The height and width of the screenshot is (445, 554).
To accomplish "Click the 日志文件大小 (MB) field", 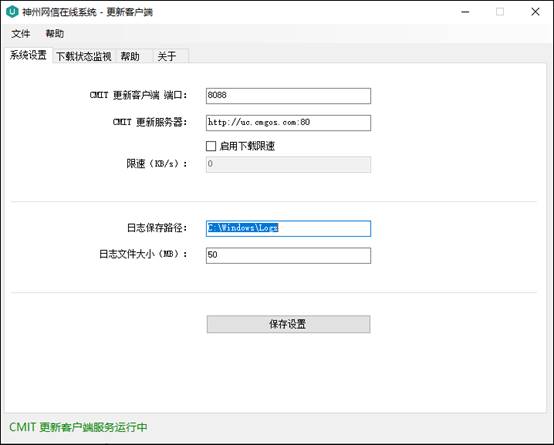I will 288,255.
